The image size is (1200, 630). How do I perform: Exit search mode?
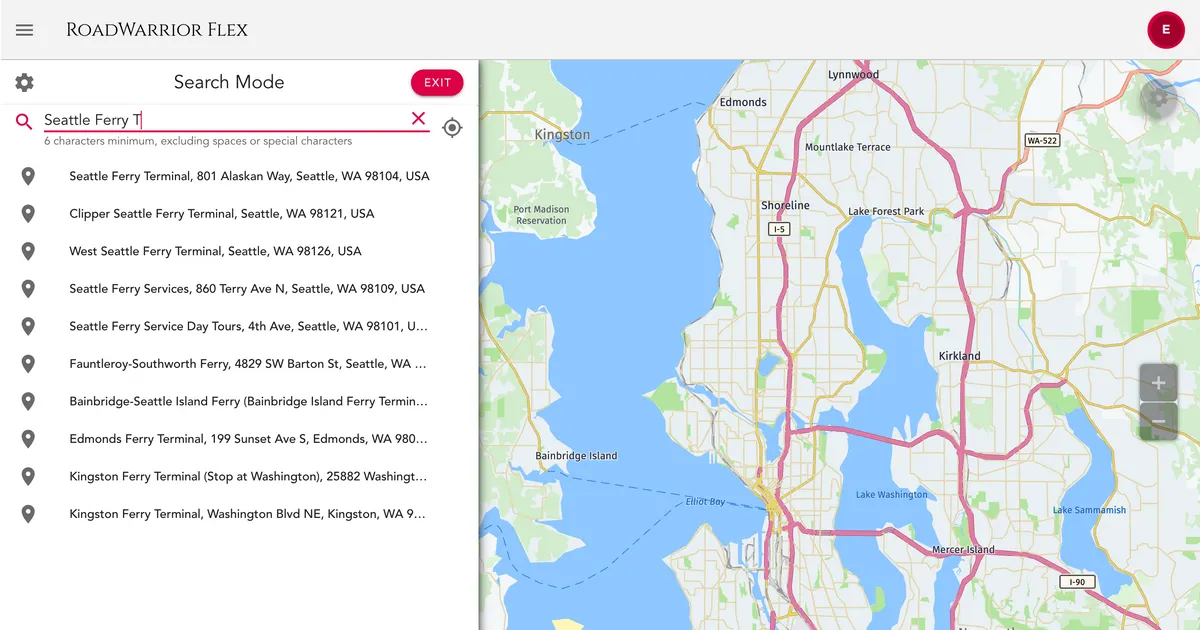pos(437,83)
